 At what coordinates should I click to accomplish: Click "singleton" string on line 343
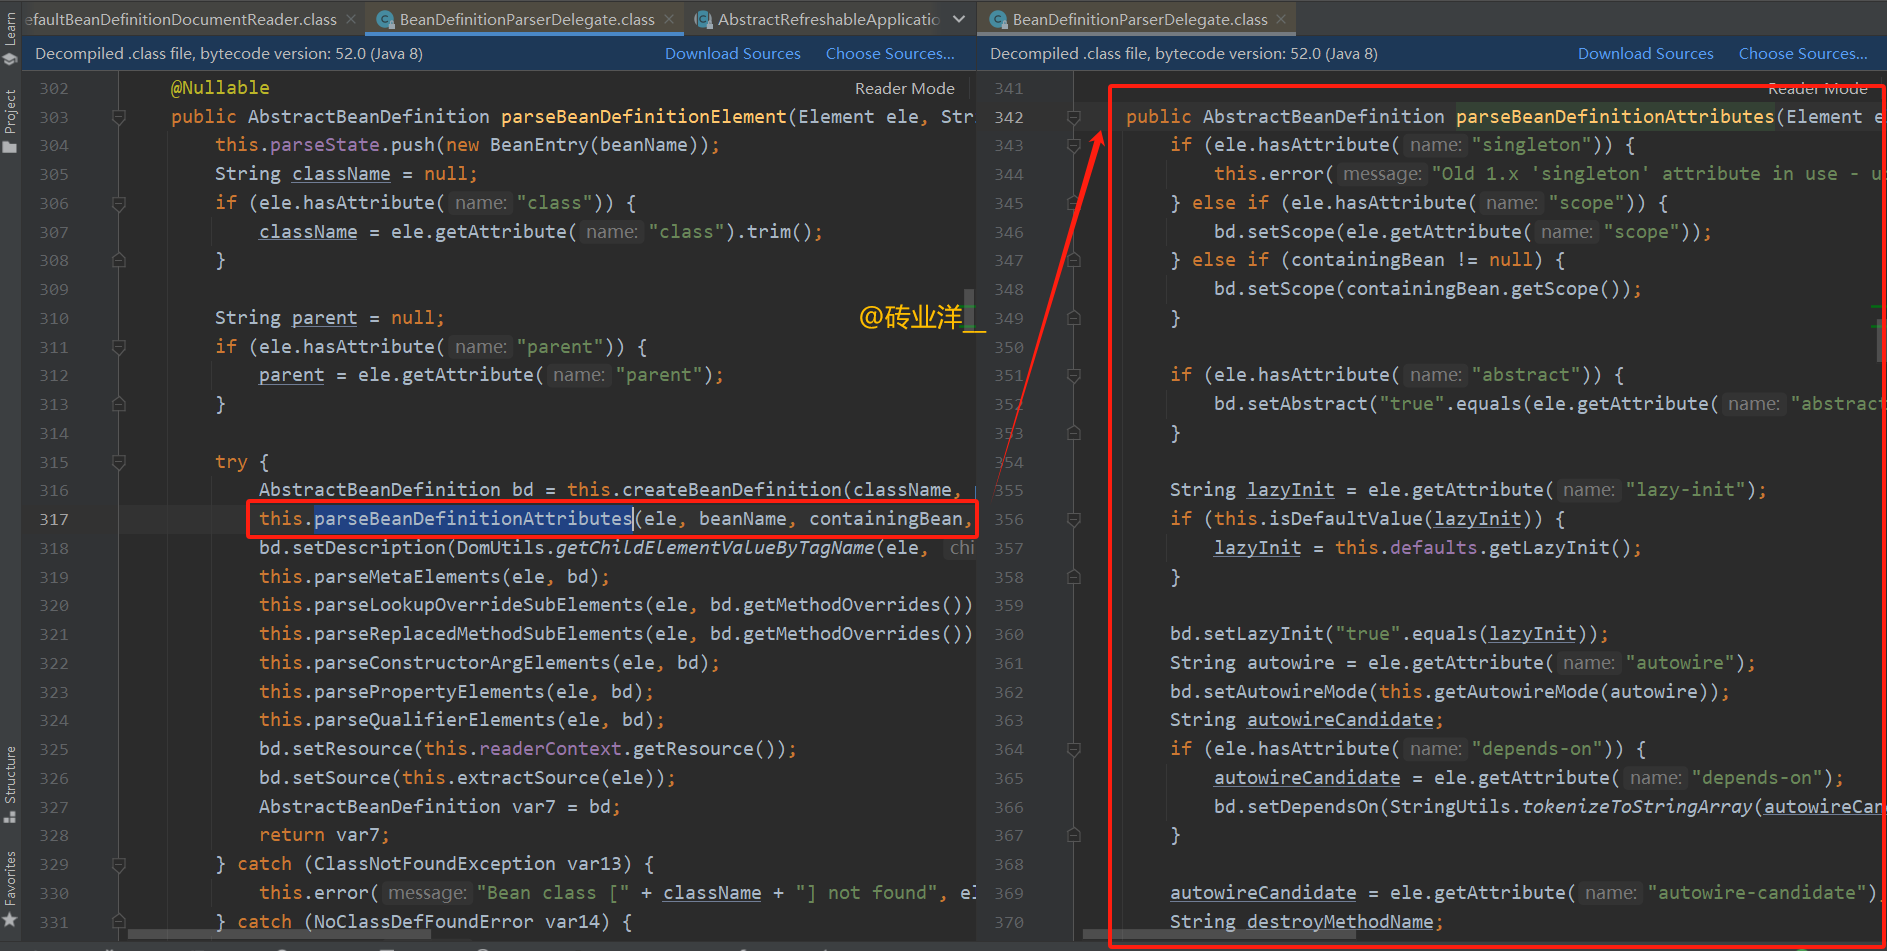(1531, 146)
